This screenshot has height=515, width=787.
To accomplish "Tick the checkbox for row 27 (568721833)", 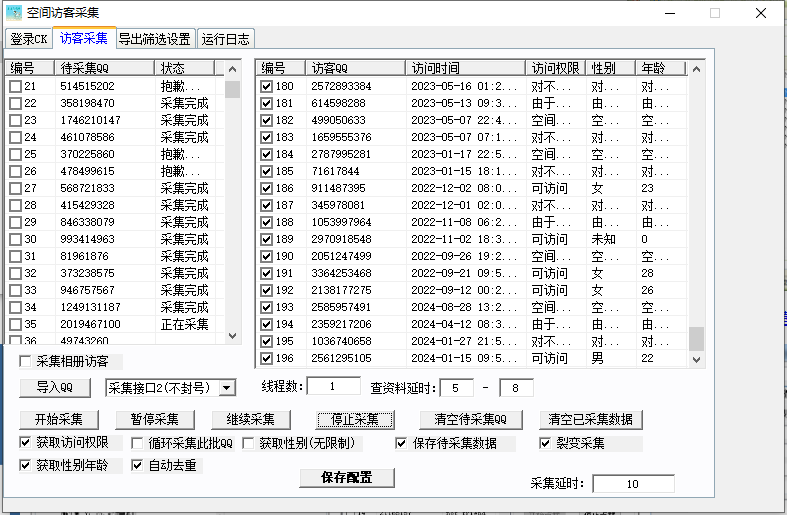I will click(x=16, y=188).
